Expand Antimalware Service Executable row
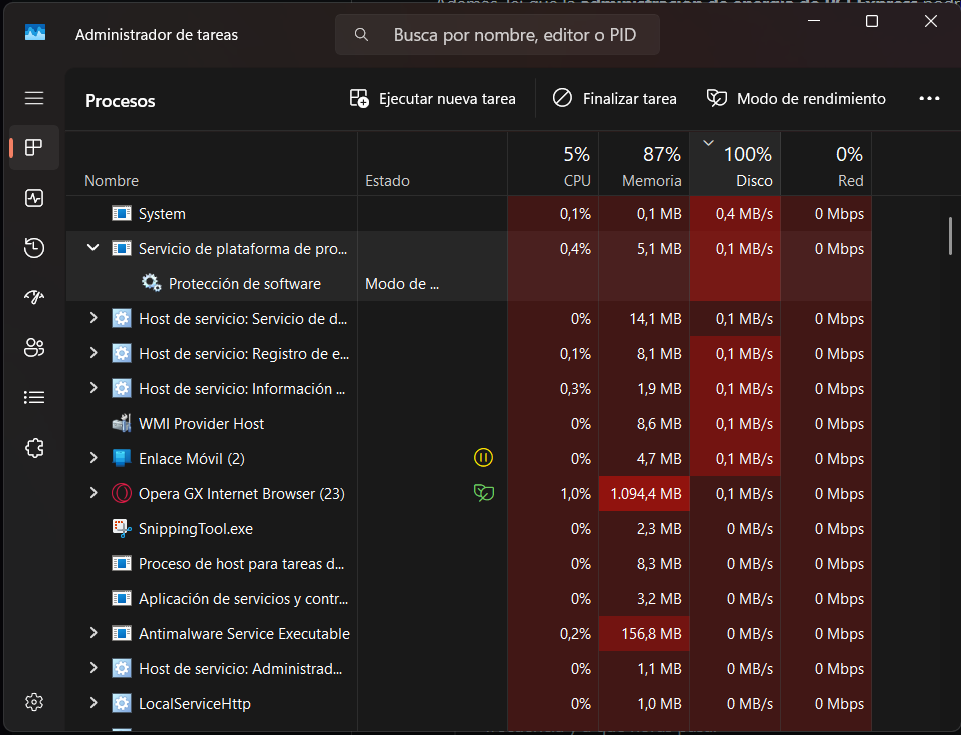Screen dimensions: 961x735 (93, 633)
